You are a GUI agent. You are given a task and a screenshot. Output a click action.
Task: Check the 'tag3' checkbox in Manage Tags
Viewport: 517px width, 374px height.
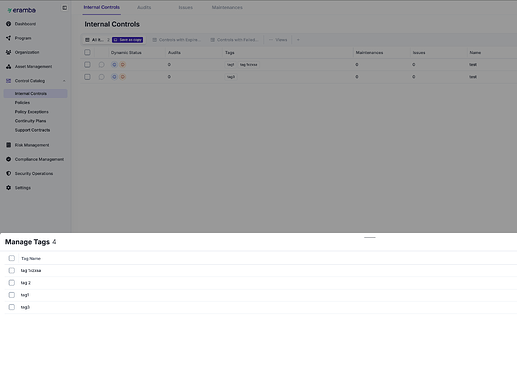pos(12,307)
